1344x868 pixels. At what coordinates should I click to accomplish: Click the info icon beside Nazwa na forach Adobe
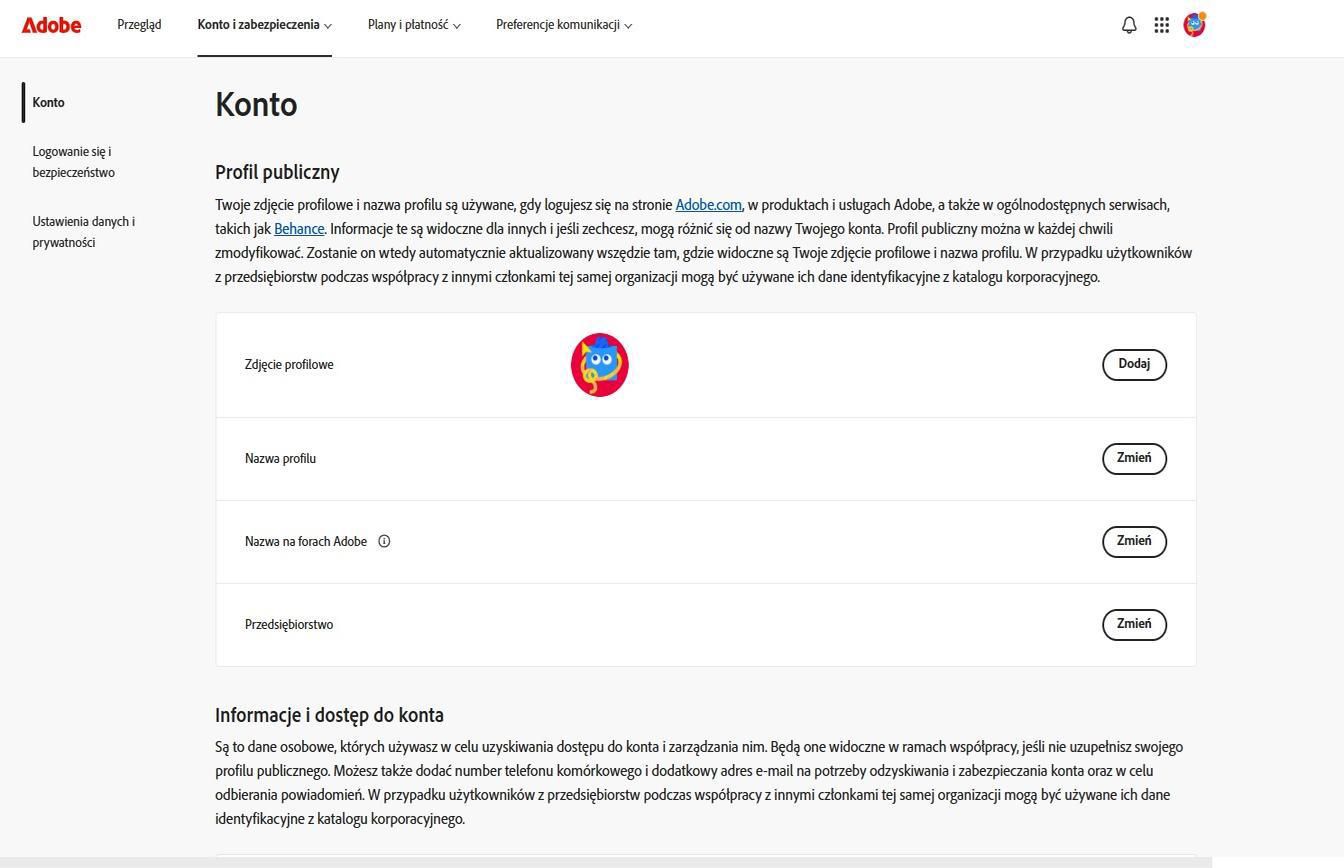(x=384, y=542)
